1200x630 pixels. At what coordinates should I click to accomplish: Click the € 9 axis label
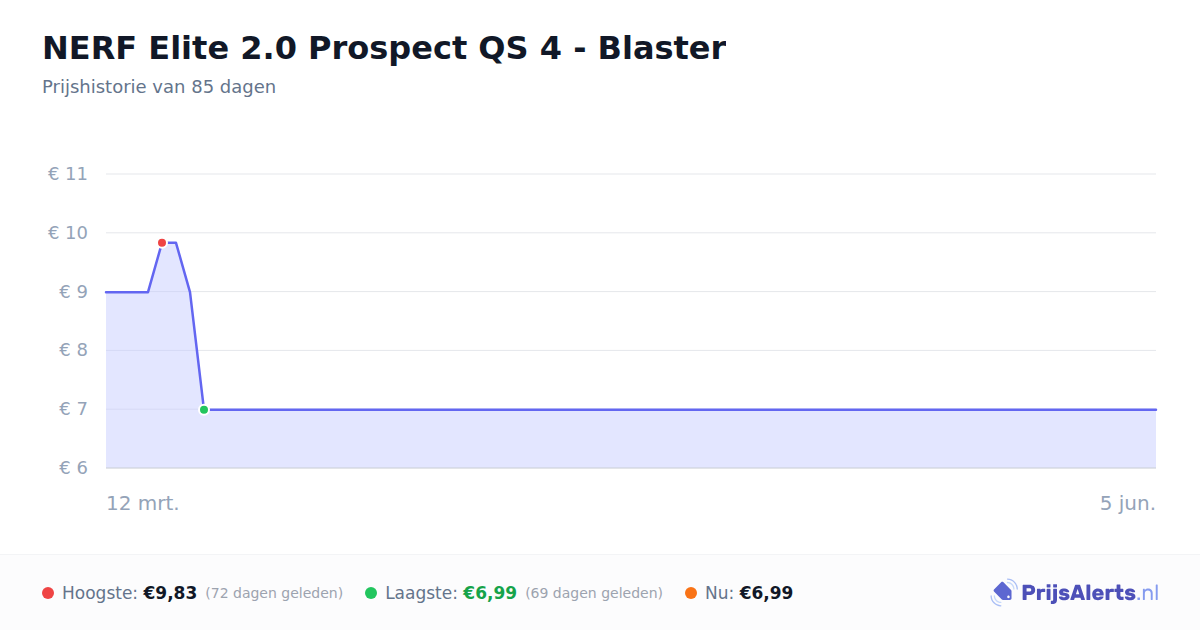coord(73,292)
